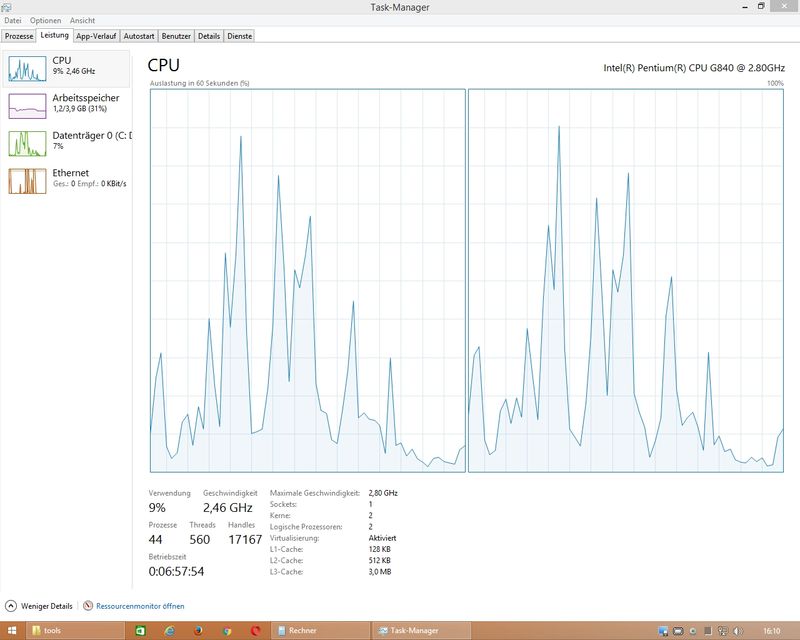The height and width of the screenshot is (640, 800).
Task: Launch Firefox from the taskbar
Action: [x=198, y=631]
